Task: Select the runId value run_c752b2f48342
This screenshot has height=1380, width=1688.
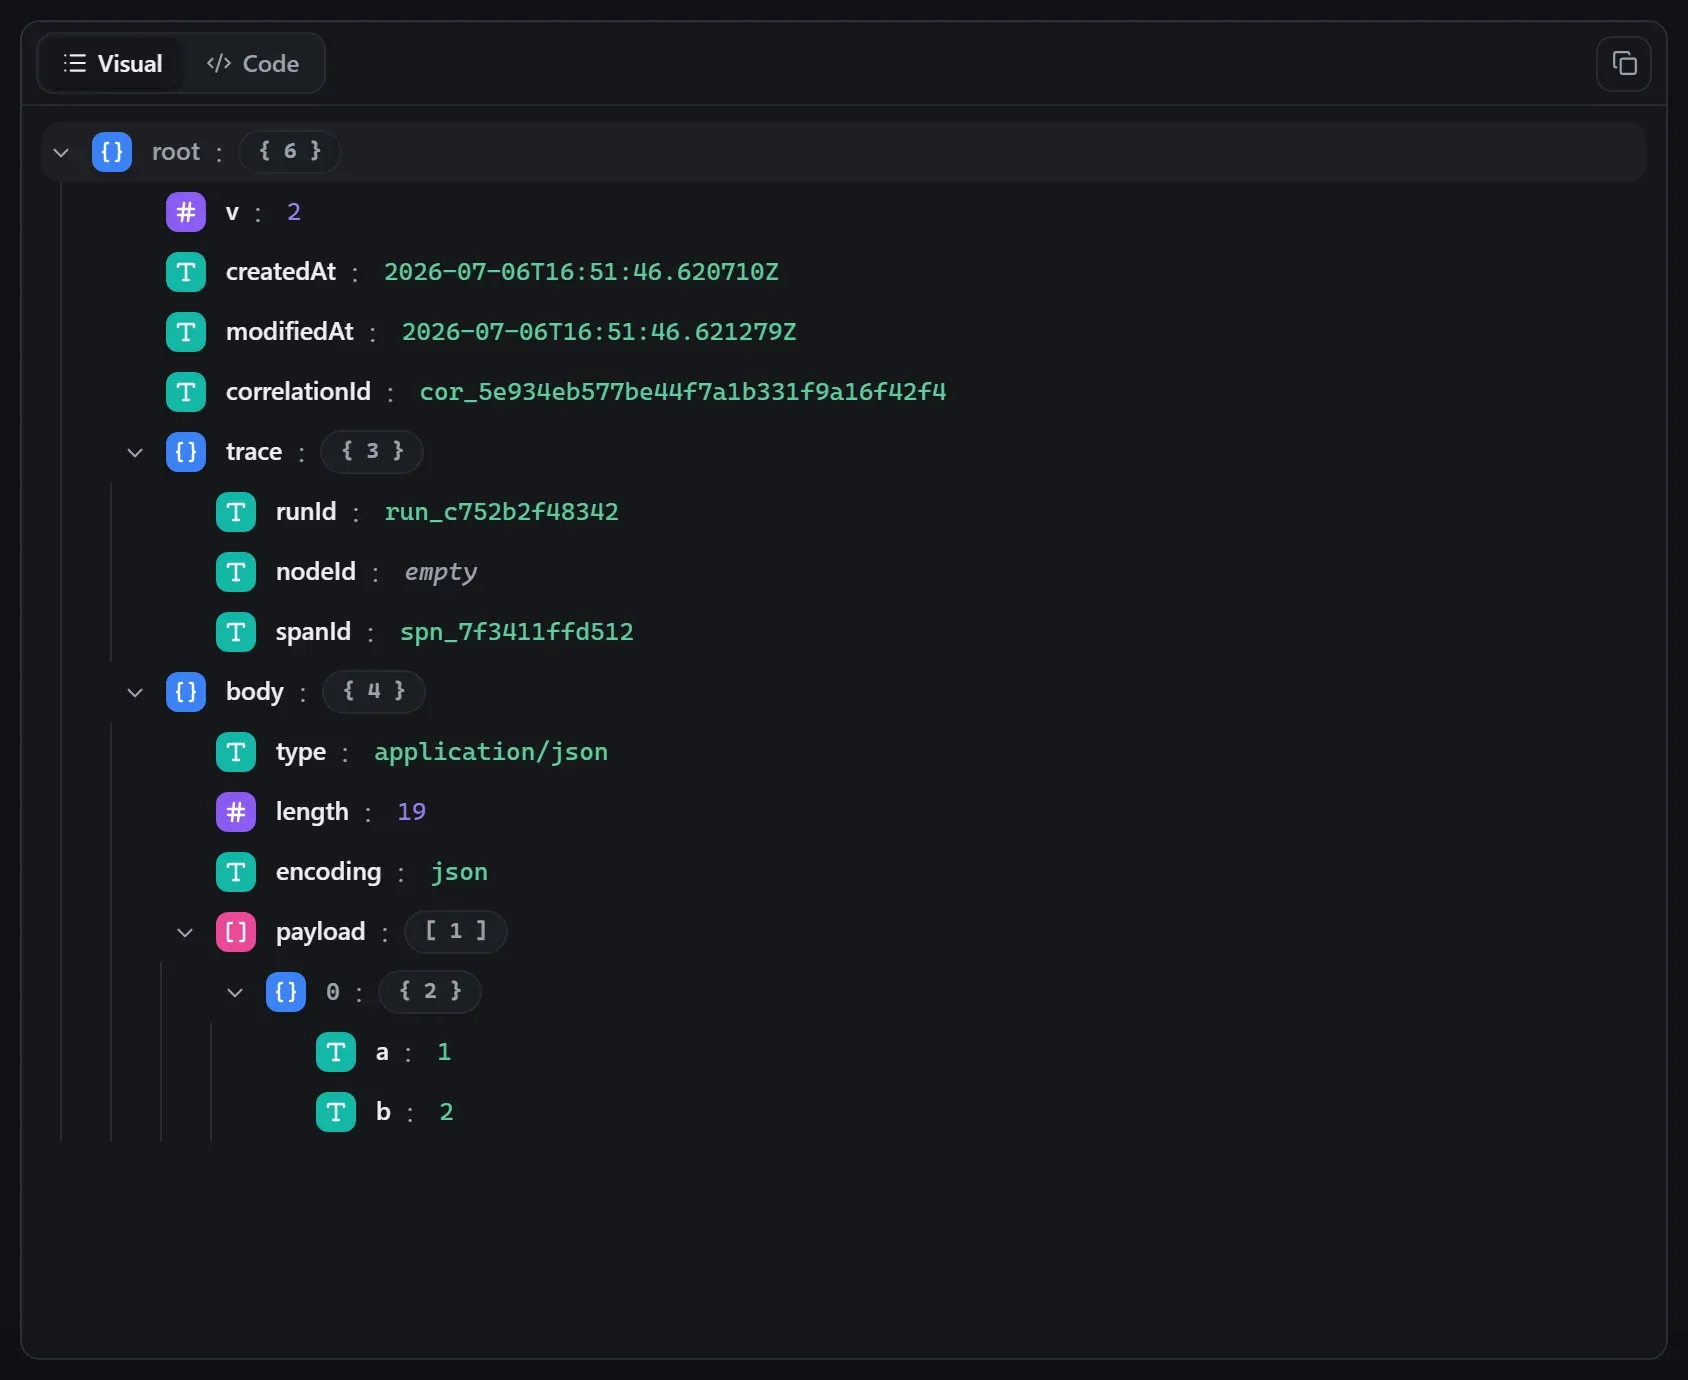Action: [502, 512]
